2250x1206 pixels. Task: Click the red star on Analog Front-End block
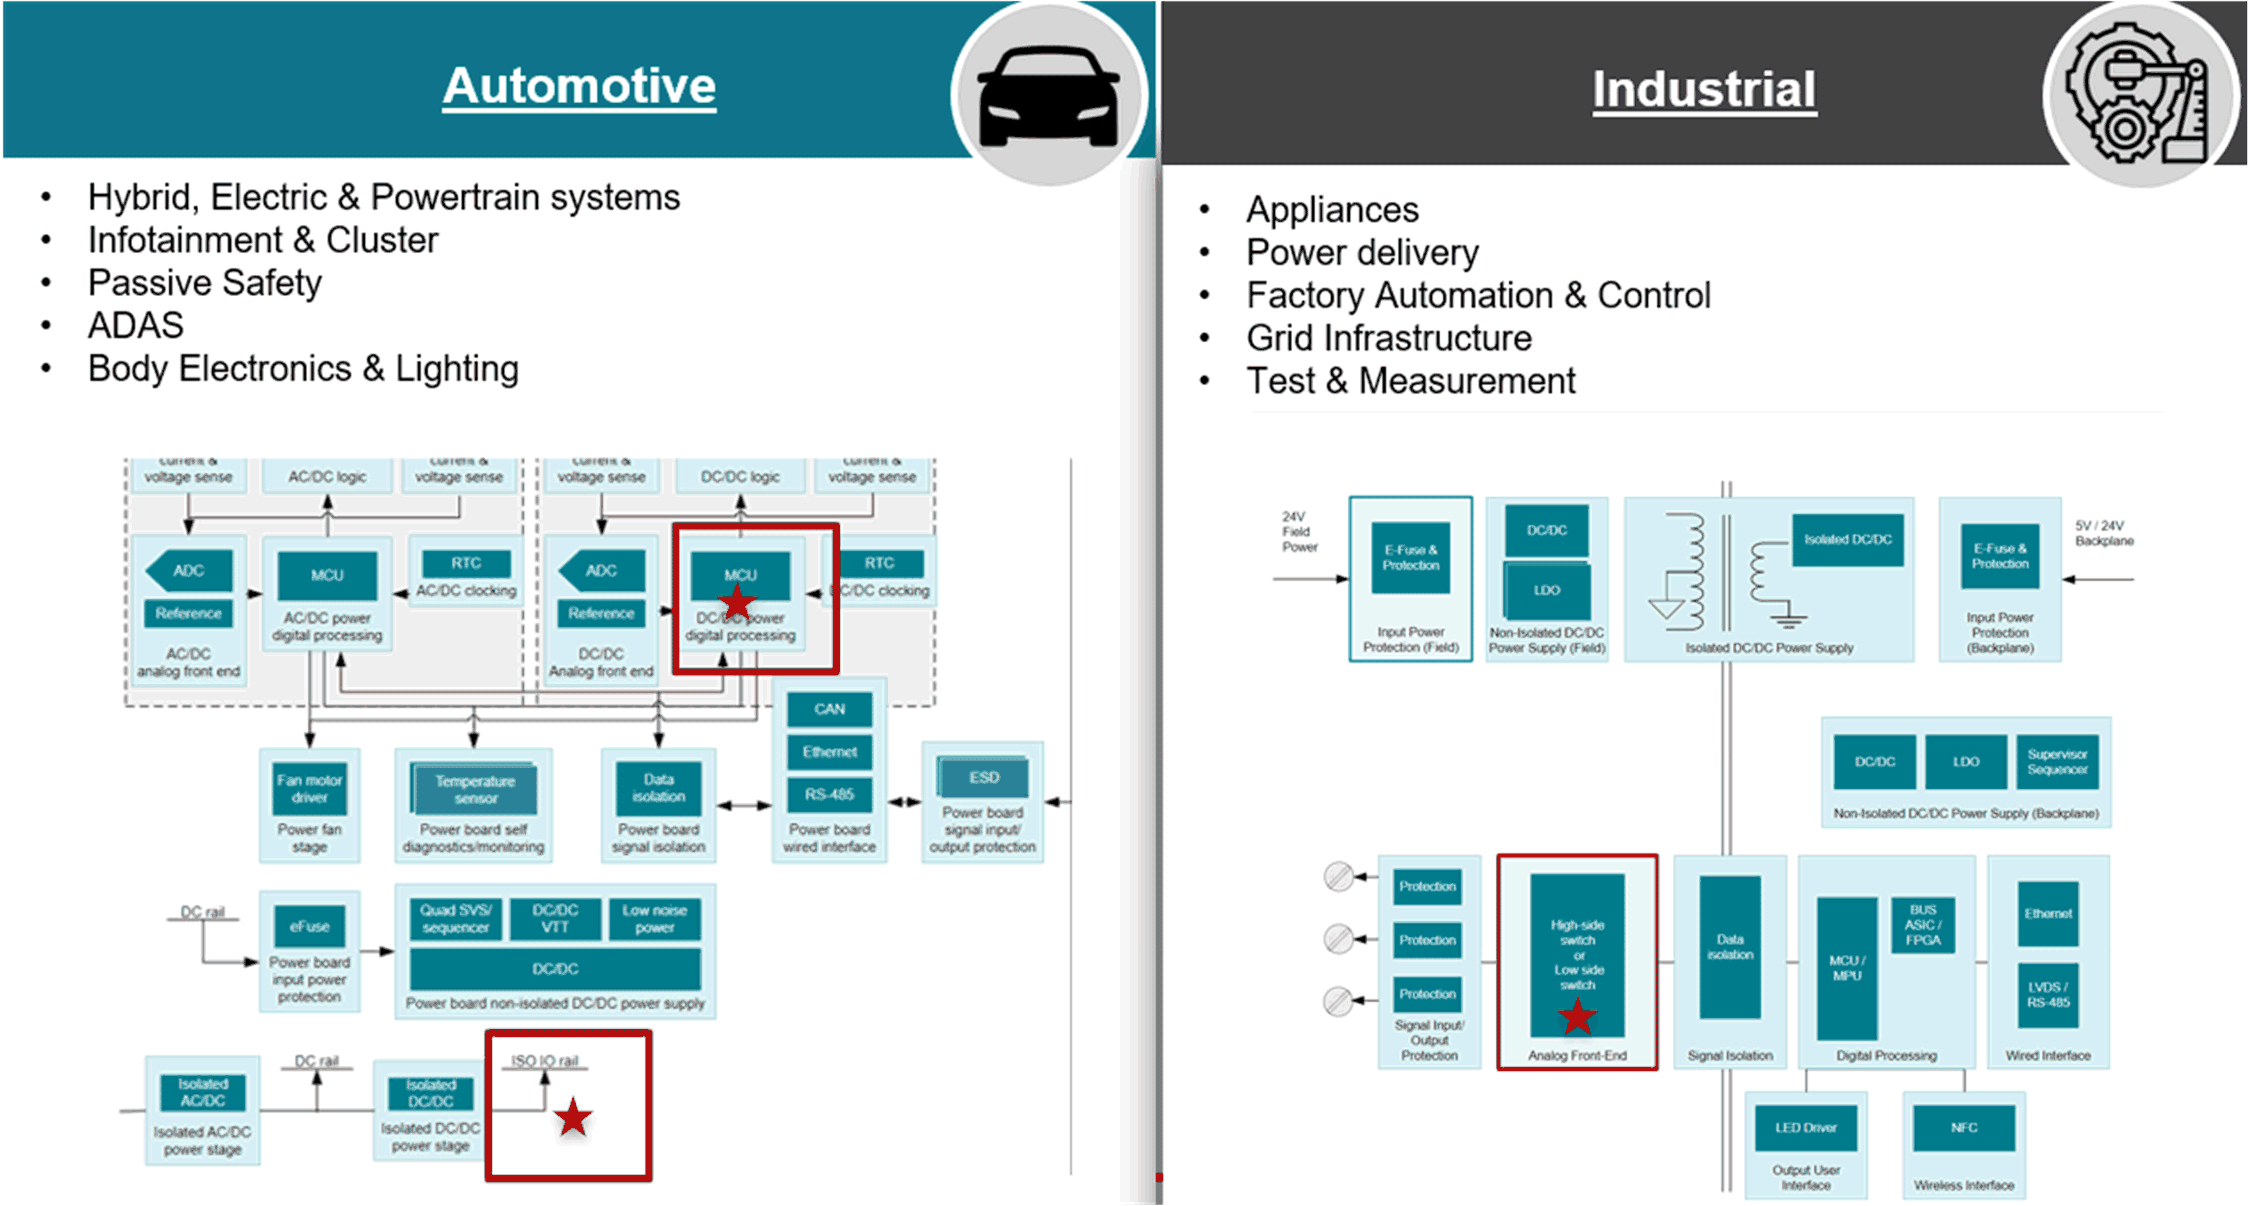click(x=1577, y=1018)
